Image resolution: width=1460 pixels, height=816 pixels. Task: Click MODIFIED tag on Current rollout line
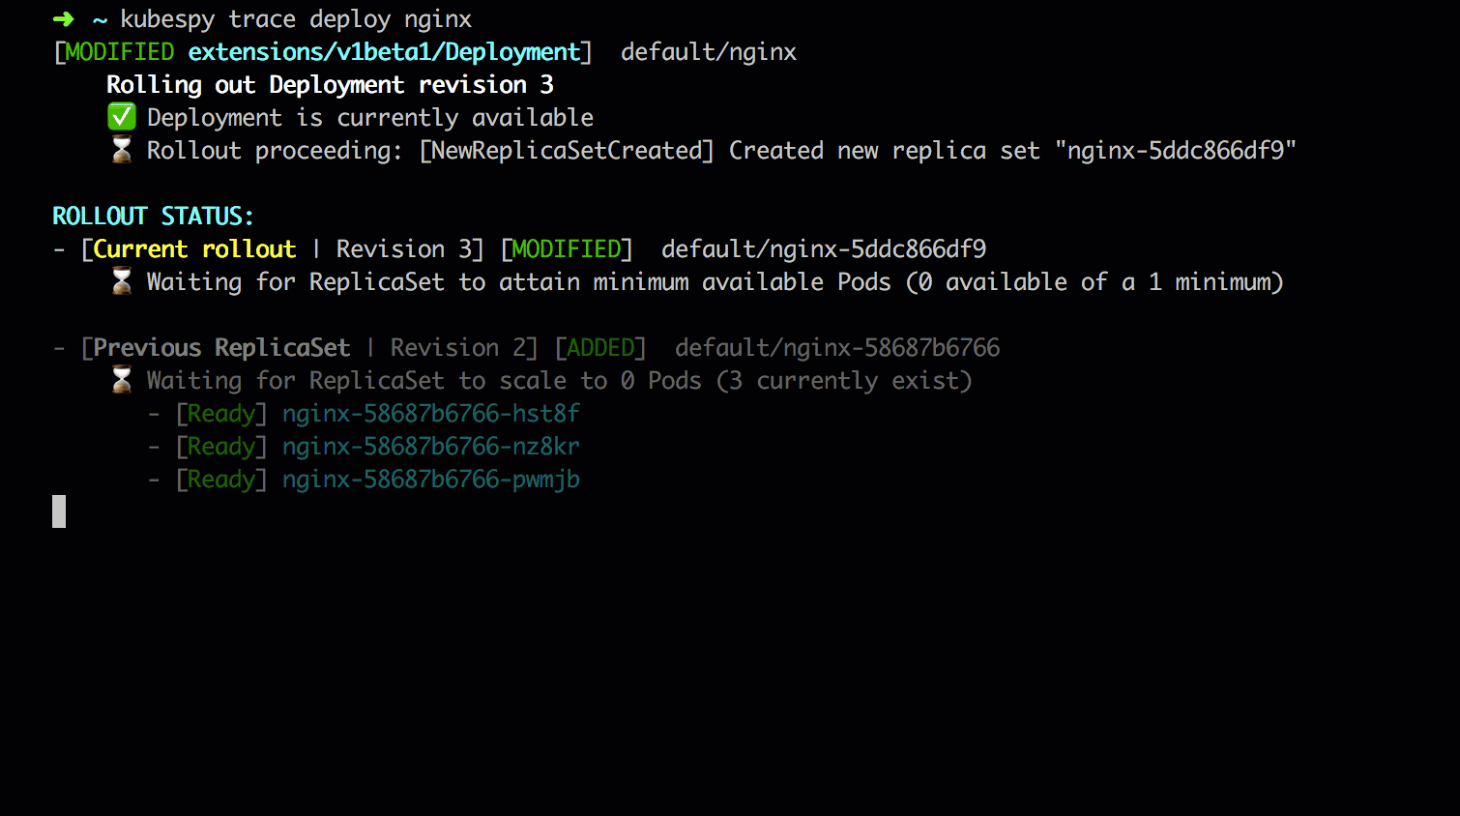tap(566, 249)
